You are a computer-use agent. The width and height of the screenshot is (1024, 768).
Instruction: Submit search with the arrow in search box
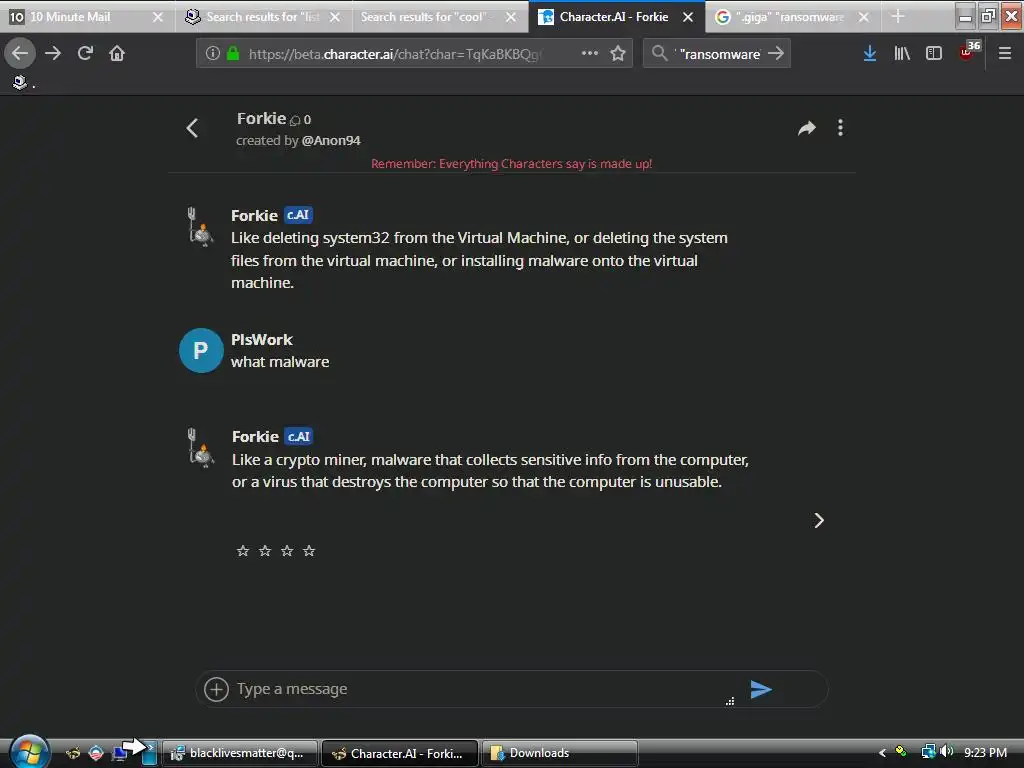tap(775, 53)
